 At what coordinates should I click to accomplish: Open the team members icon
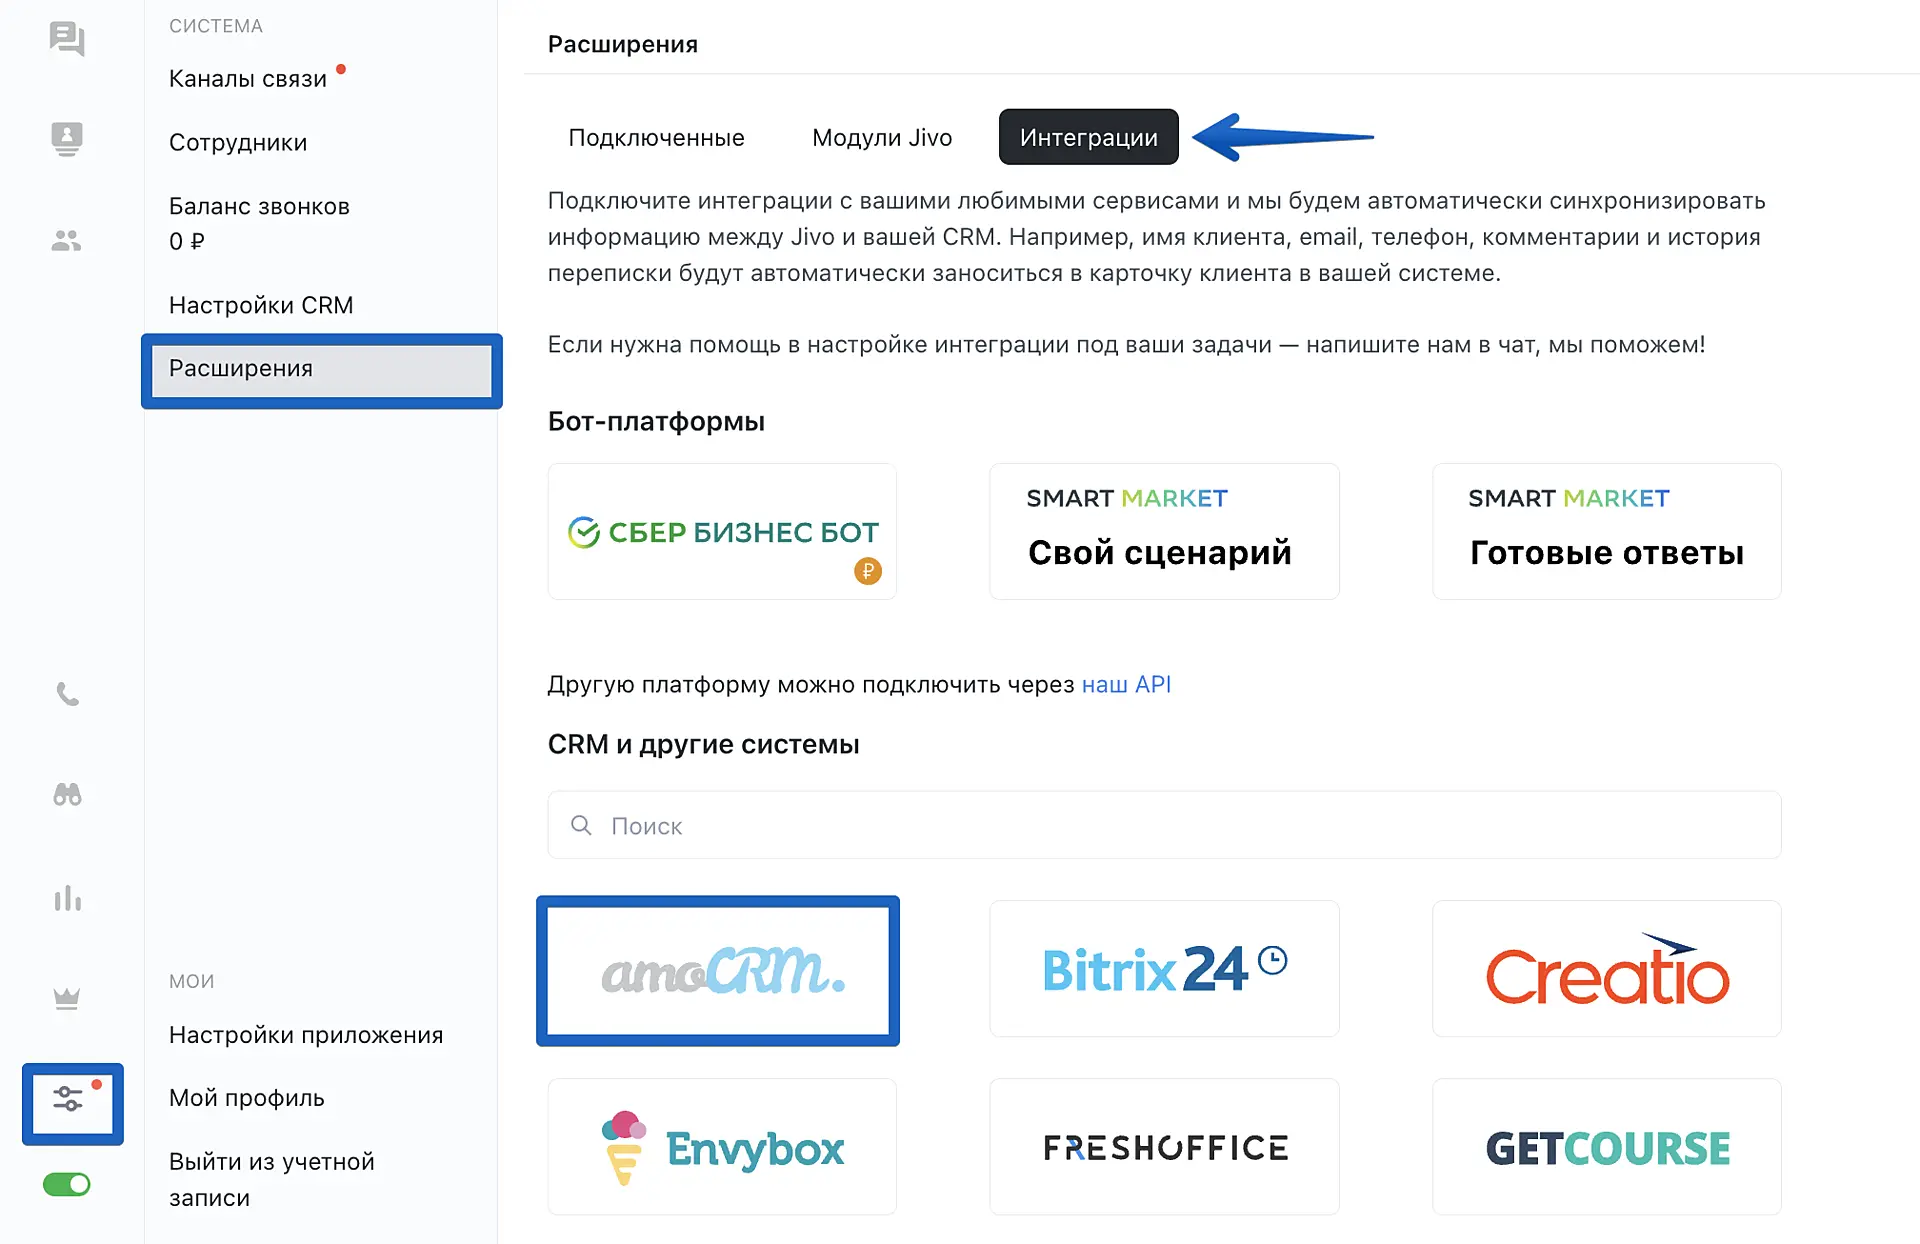pos(67,240)
